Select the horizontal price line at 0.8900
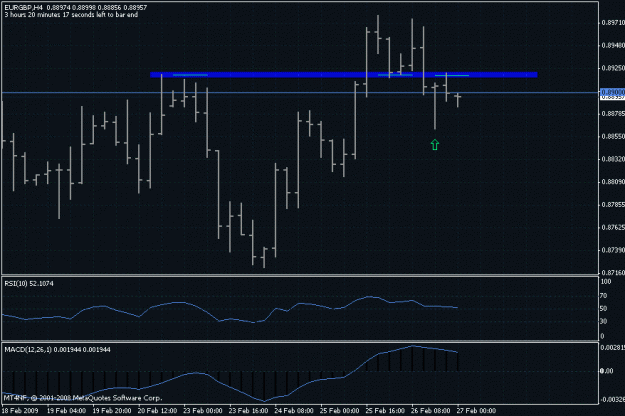 tap(300, 92)
